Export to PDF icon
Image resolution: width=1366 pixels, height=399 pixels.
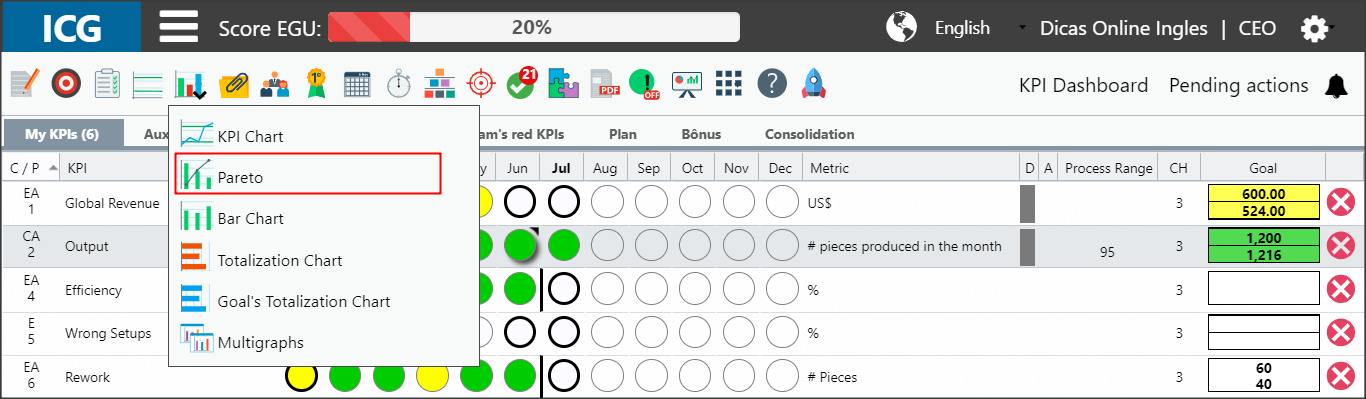pos(604,84)
